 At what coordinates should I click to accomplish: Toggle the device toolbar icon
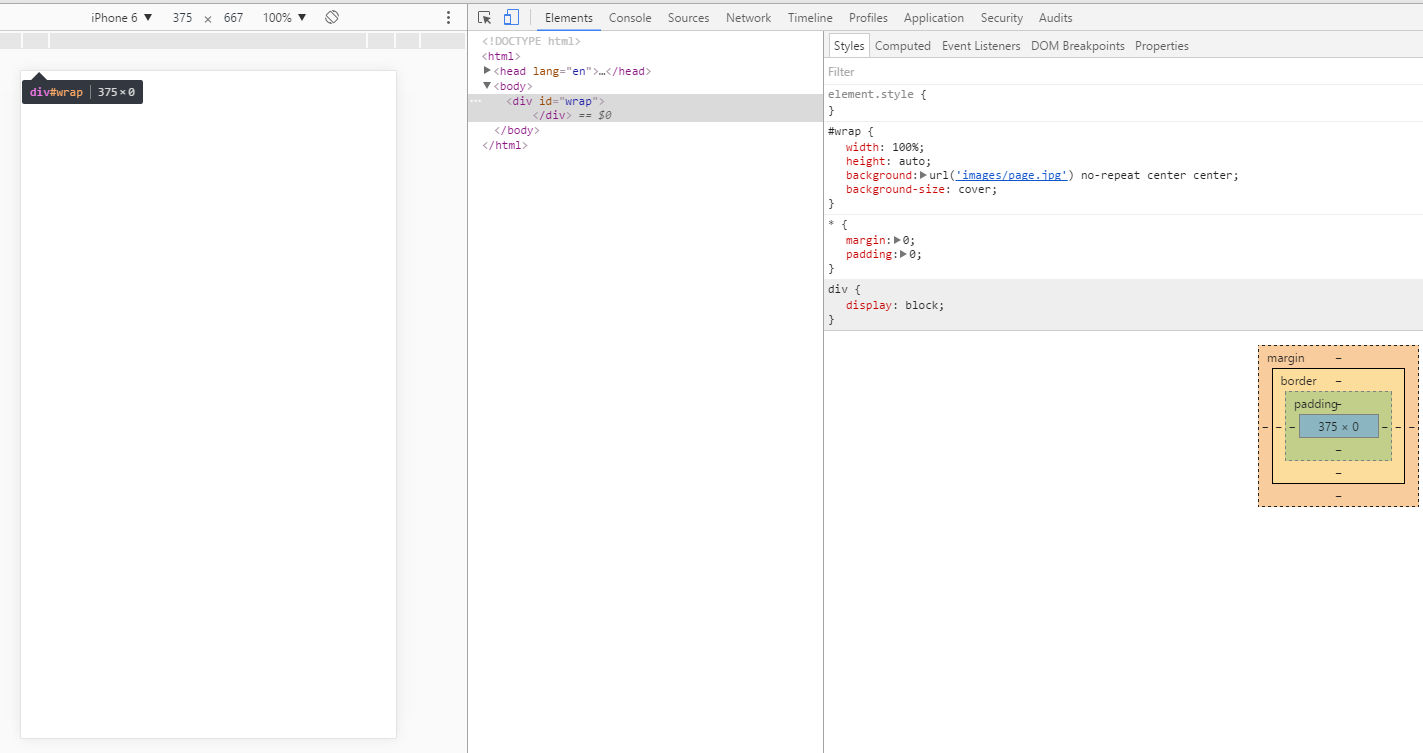pos(511,18)
